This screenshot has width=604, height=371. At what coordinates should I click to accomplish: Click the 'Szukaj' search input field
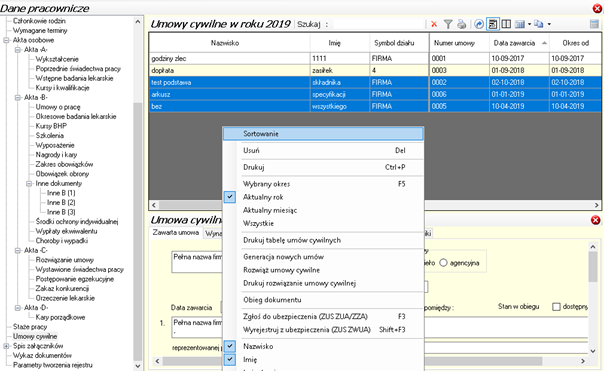click(379, 24)
